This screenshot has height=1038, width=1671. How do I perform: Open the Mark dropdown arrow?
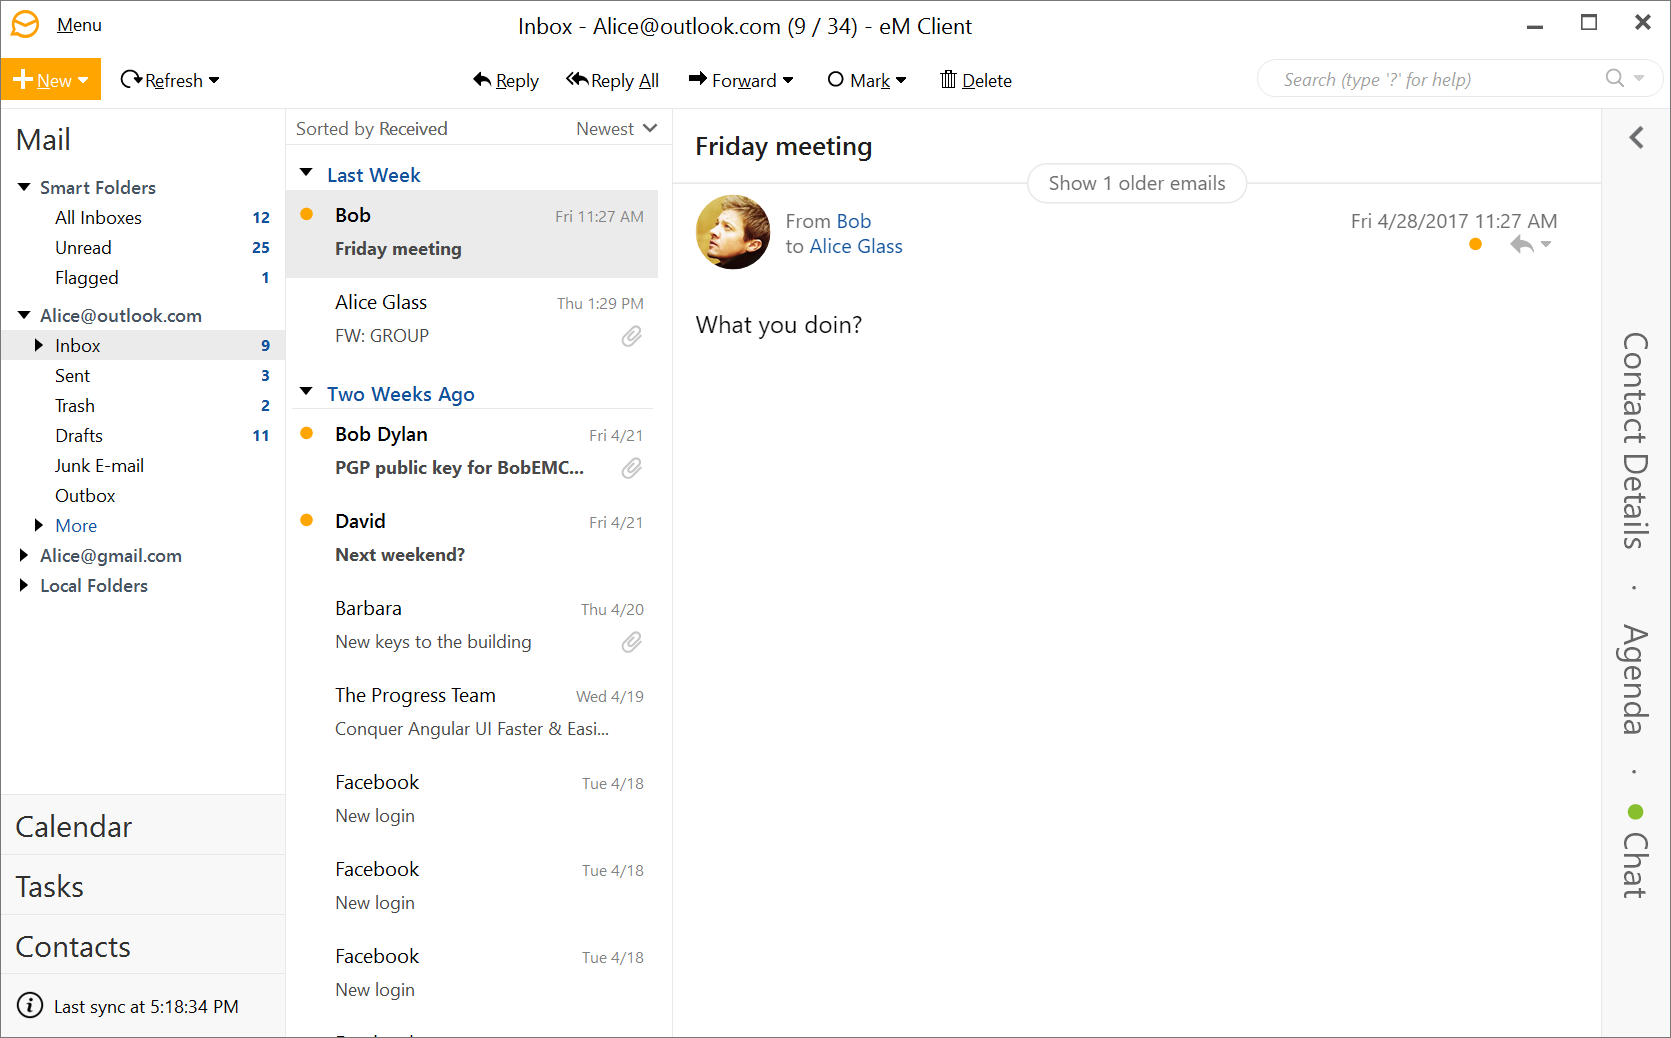coord(901,80)
